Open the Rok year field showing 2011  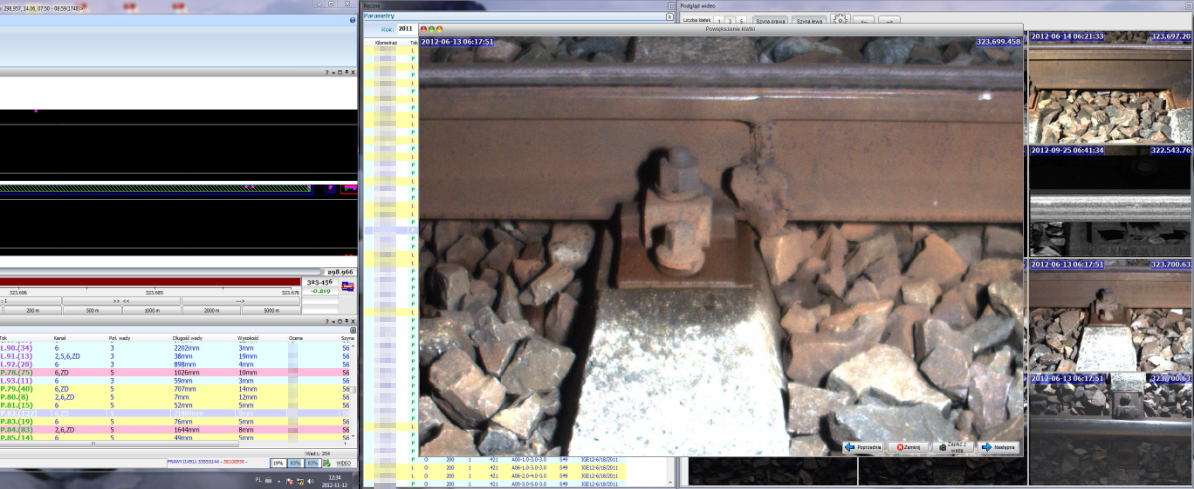(406, 29)
